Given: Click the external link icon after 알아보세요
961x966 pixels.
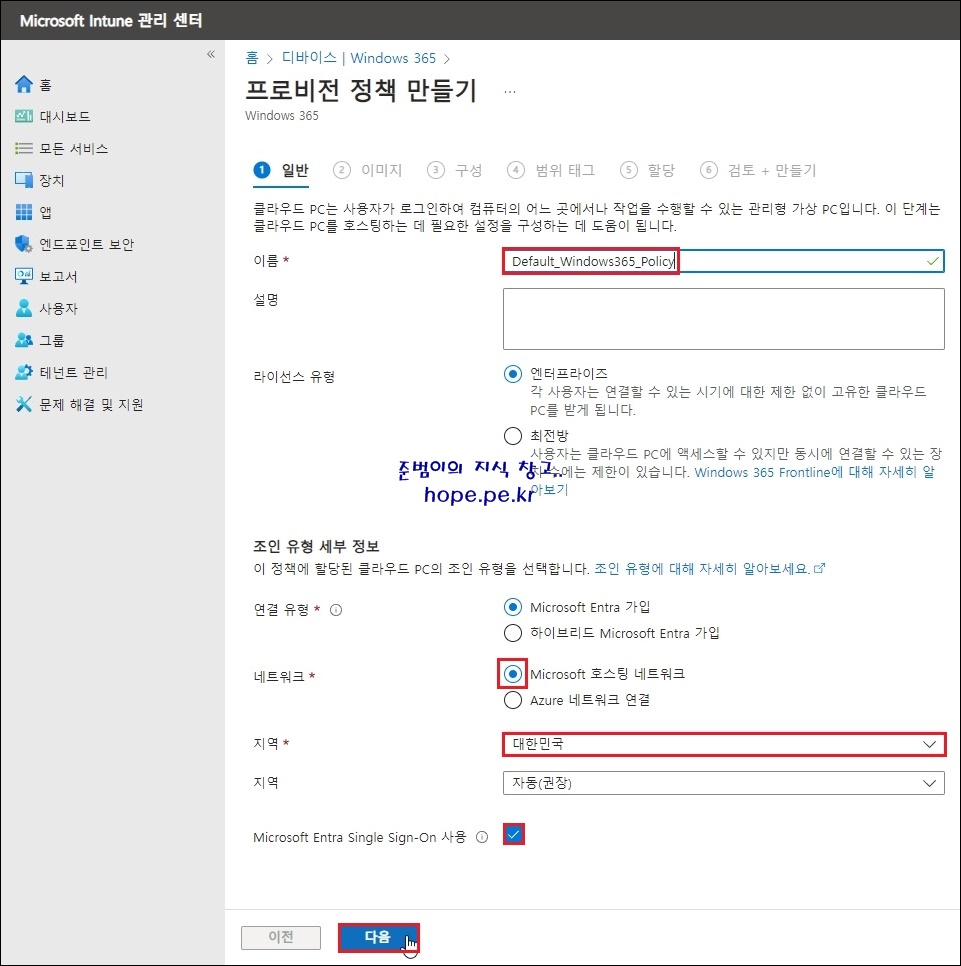Looking at the screenshot, I should click(x=819, y=568).
